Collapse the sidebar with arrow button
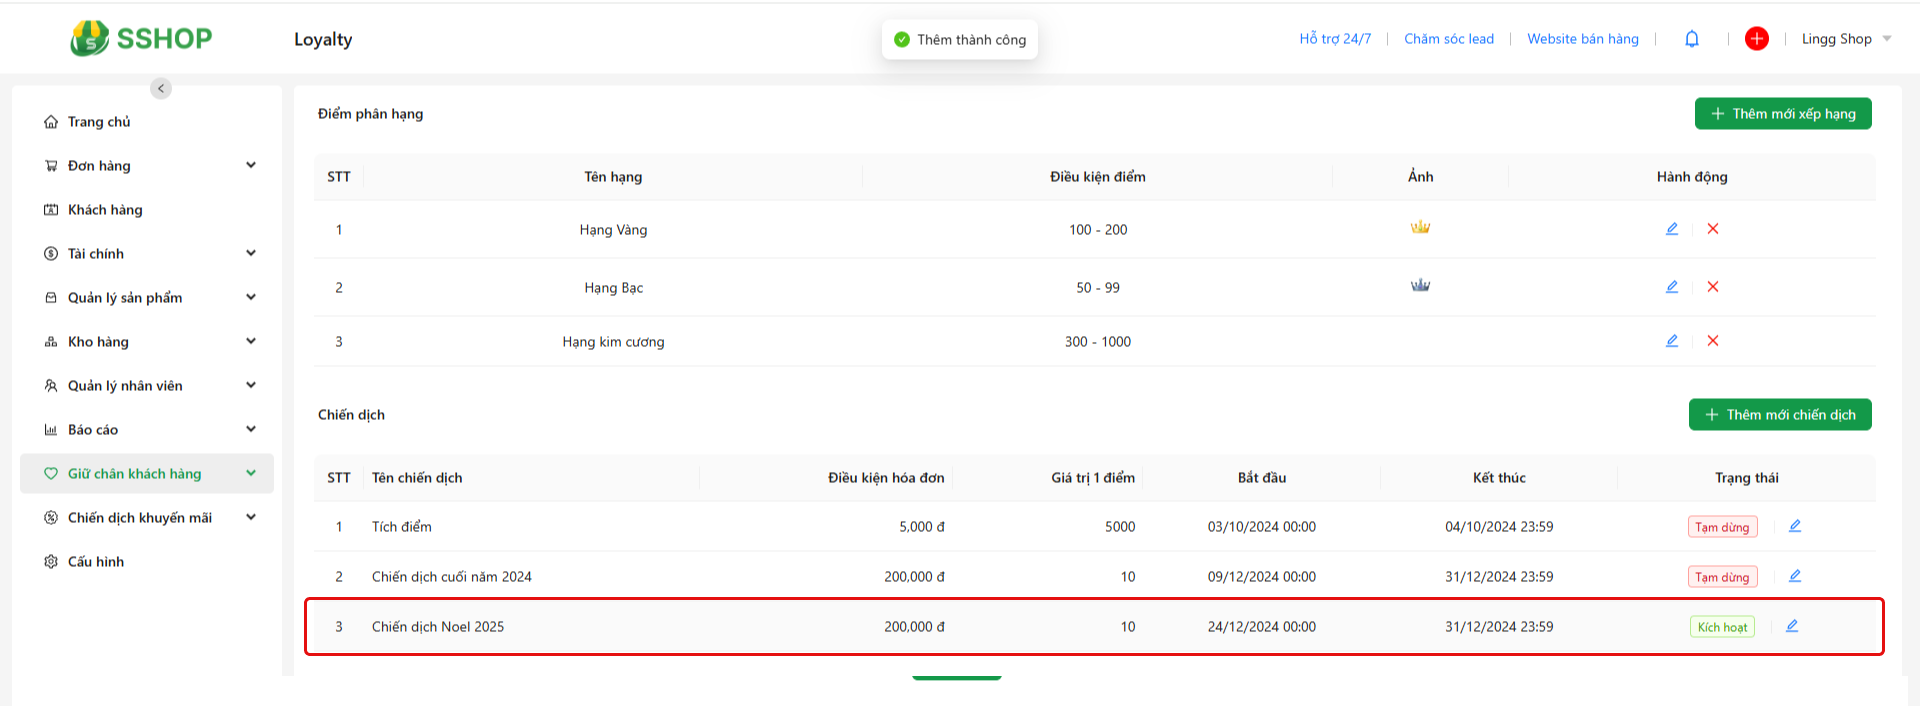1920x706 pixels. [161, 89]
